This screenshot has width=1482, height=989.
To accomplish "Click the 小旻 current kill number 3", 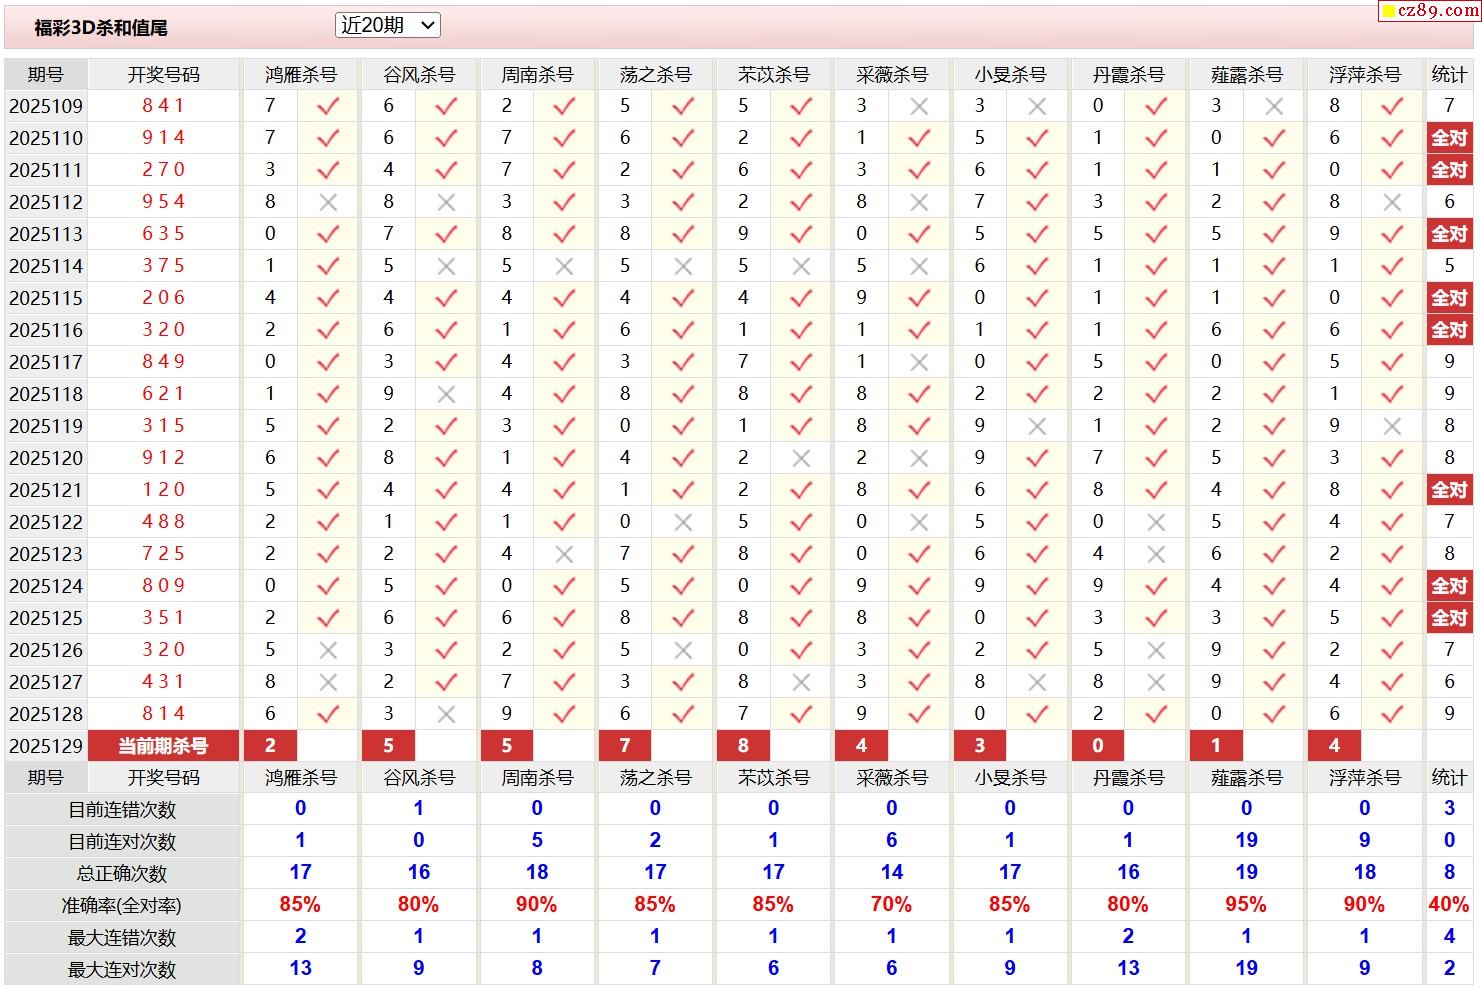I will point(980,746).
